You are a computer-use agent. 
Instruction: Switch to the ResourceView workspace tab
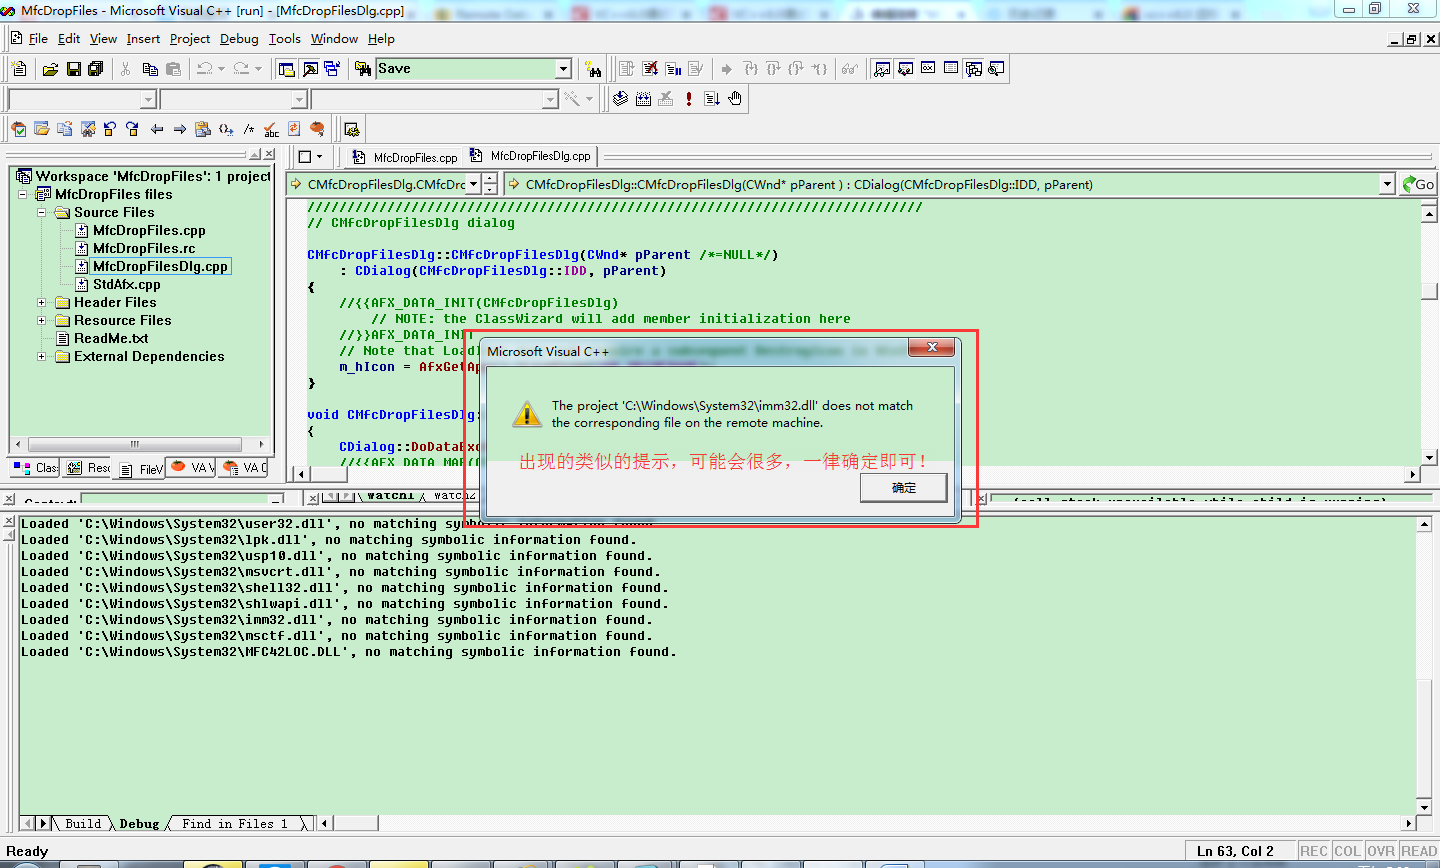pyautogui.click(x=88, y=467)
